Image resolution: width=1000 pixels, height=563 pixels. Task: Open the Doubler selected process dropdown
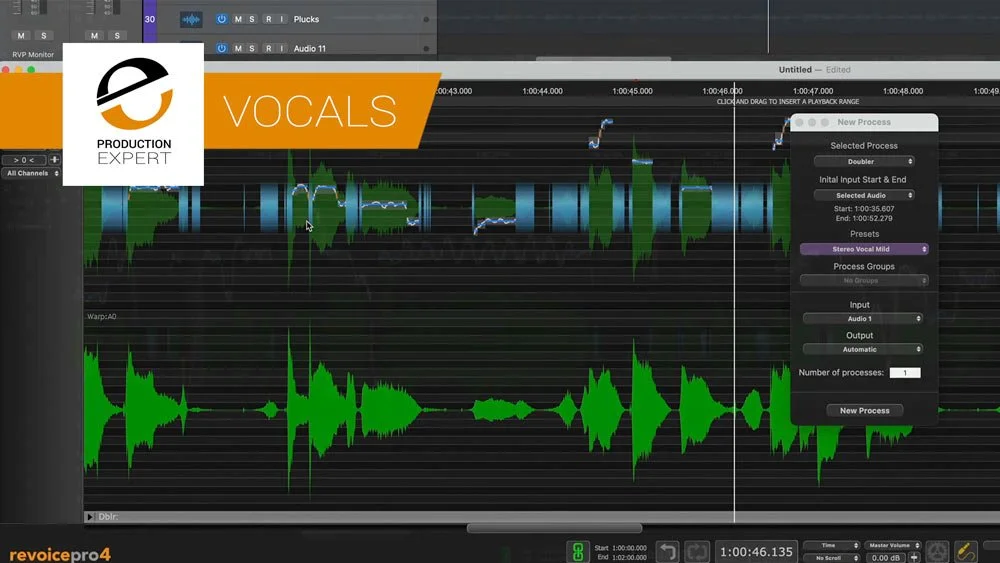[x=864, y=161]
